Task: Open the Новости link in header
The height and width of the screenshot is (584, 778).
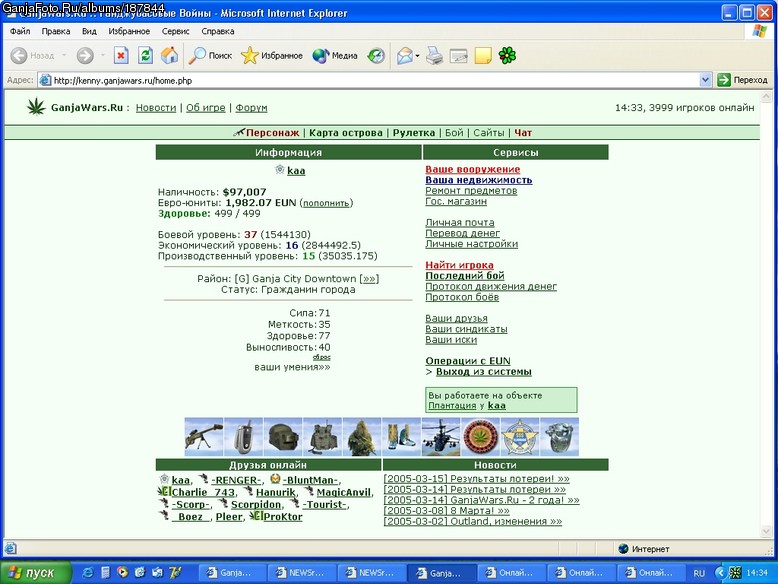Action: pyautogui.click(x=156, y=108)
